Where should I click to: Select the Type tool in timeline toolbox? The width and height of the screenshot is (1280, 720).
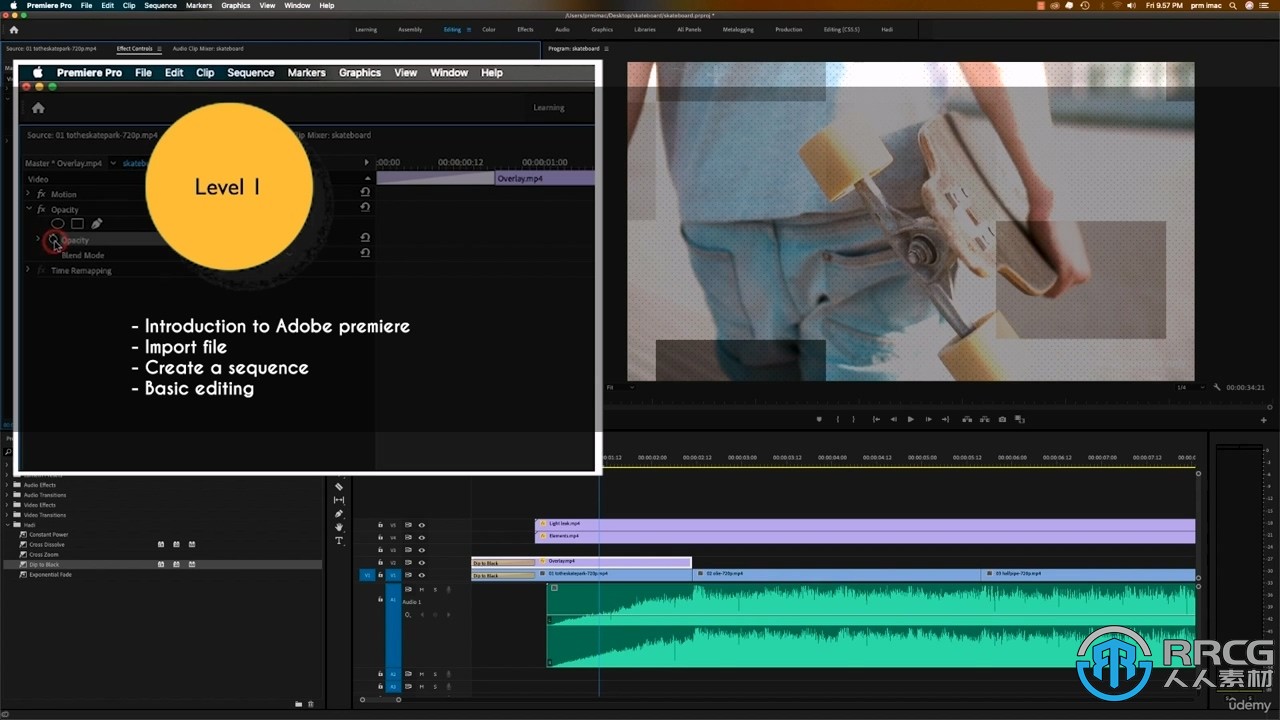tap(339, 541)
